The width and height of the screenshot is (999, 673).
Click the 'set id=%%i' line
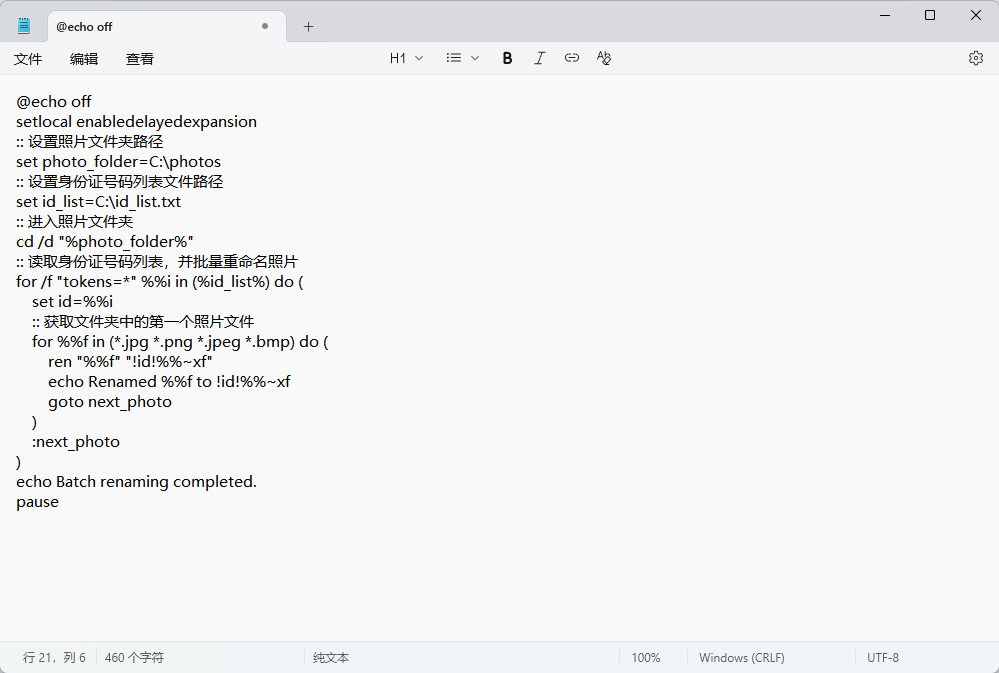coord(73,301)
